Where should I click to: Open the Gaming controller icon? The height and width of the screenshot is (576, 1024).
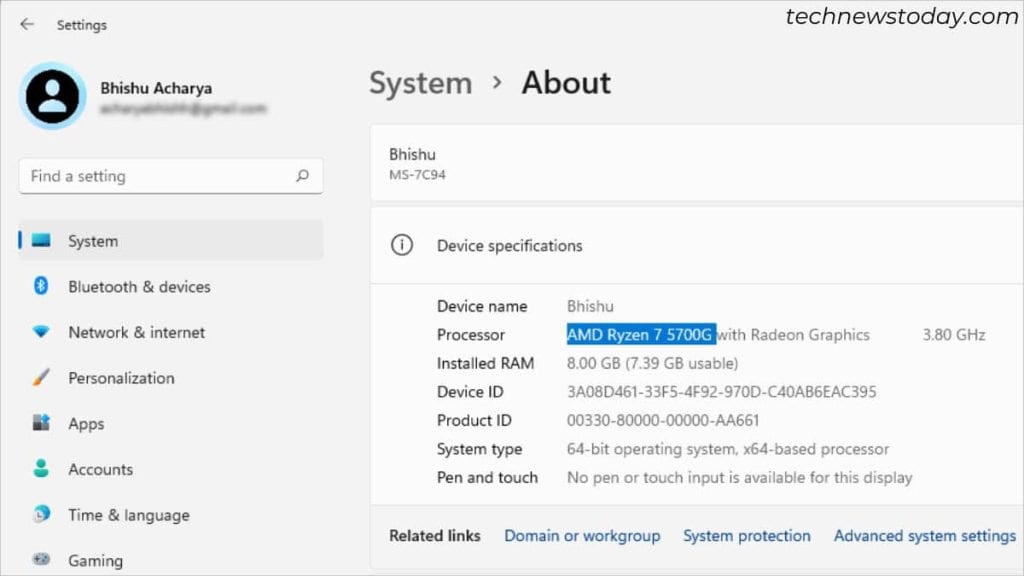(x=40, y=560)
